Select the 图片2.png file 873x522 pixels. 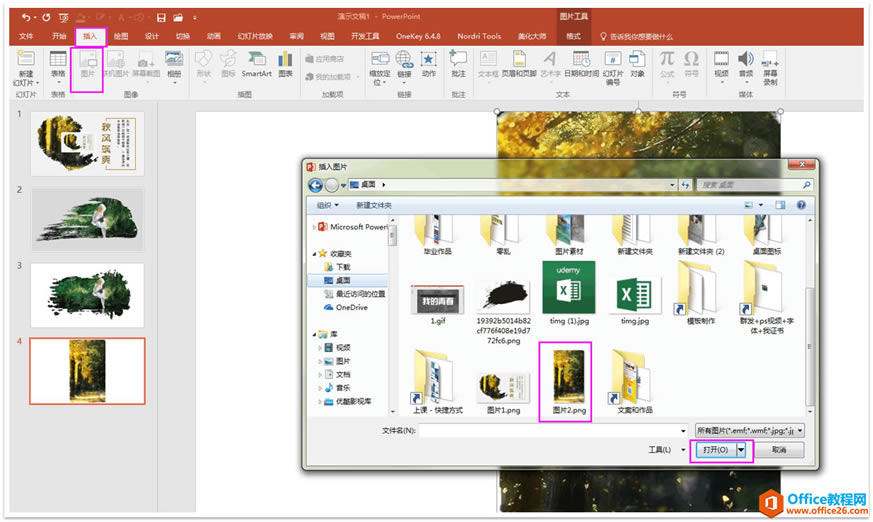pyautogui.click(x=568, y=382)
